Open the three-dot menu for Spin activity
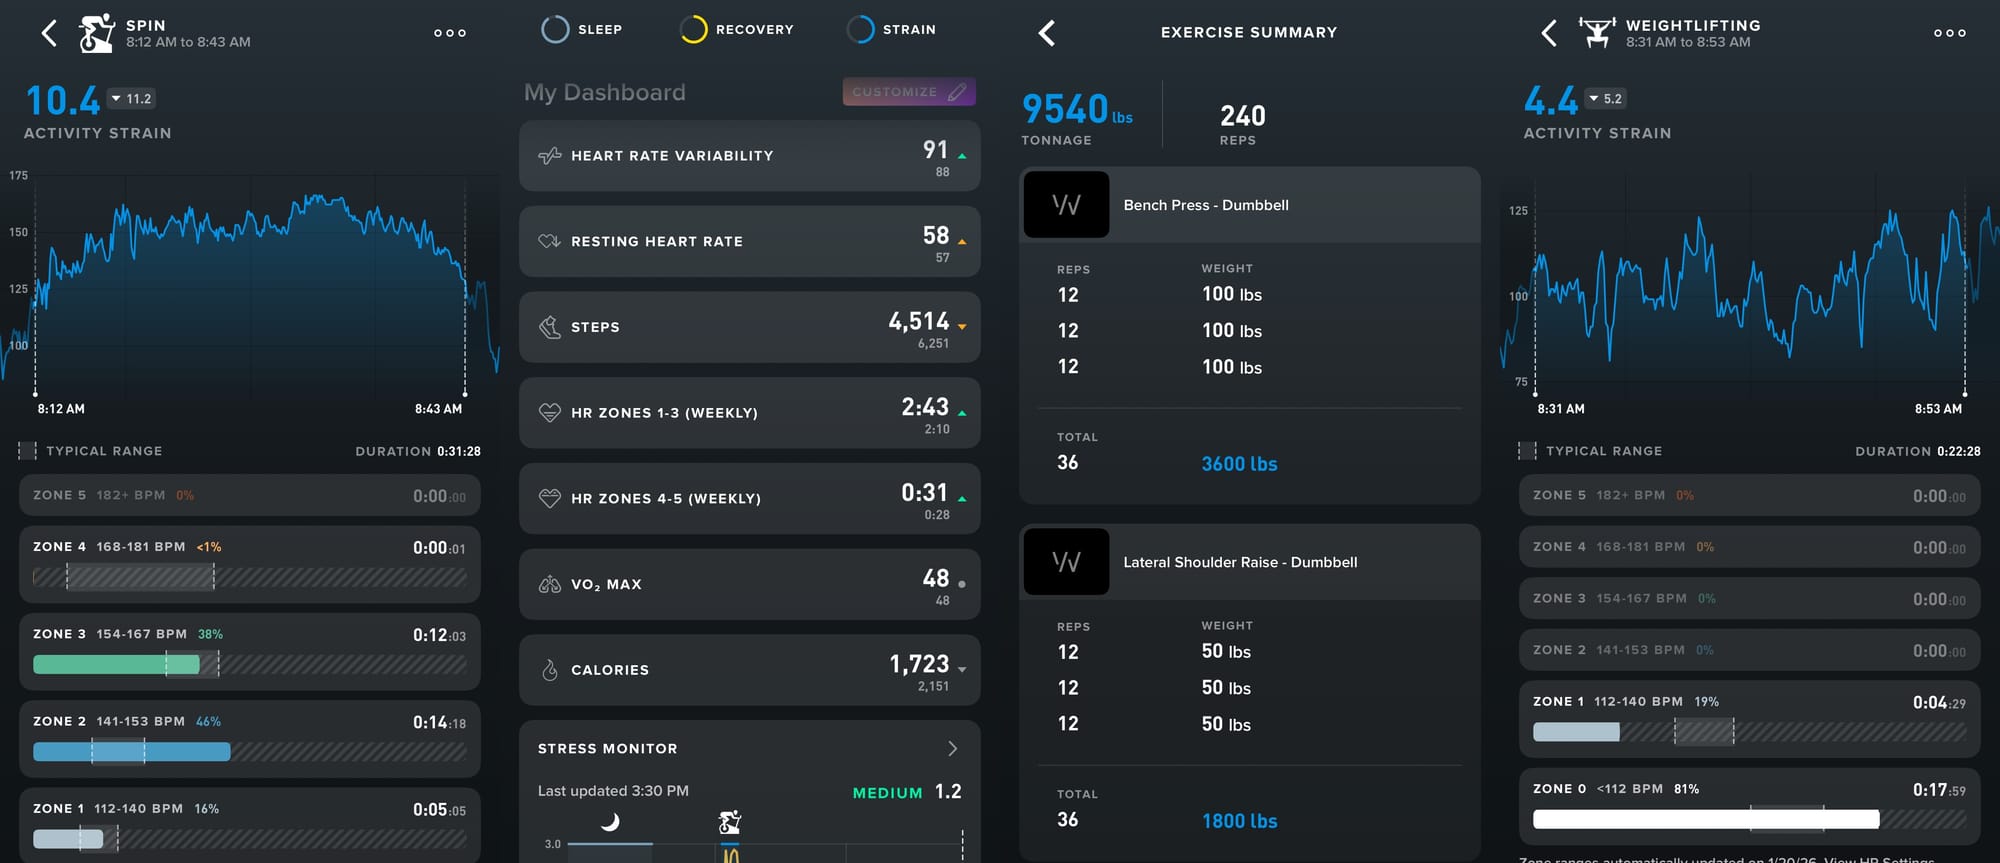The image size is (2000, 863). pyautogui.click(x=450, y=33)
